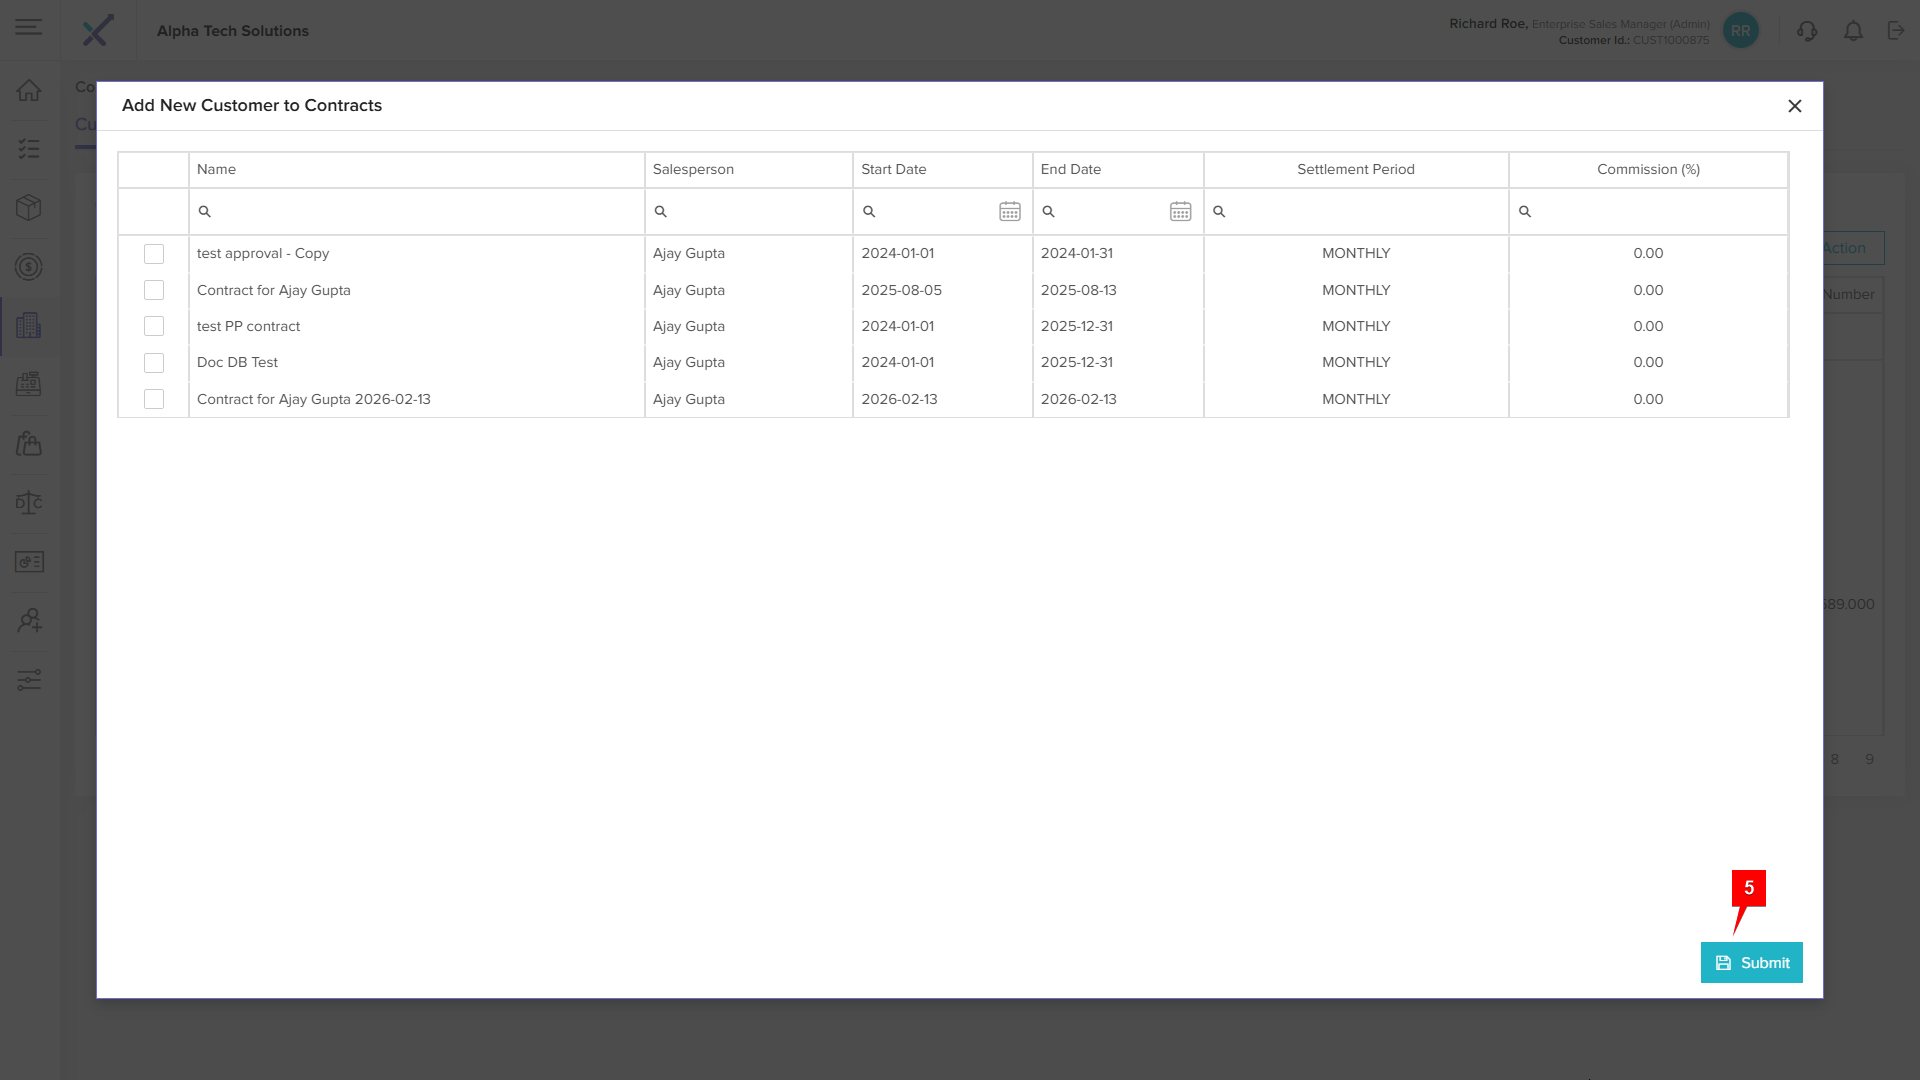The width and height of the screenshot is (1920, 1080).
Task: Check the 'test approval - Copy' row
Action: click(154, 254)
